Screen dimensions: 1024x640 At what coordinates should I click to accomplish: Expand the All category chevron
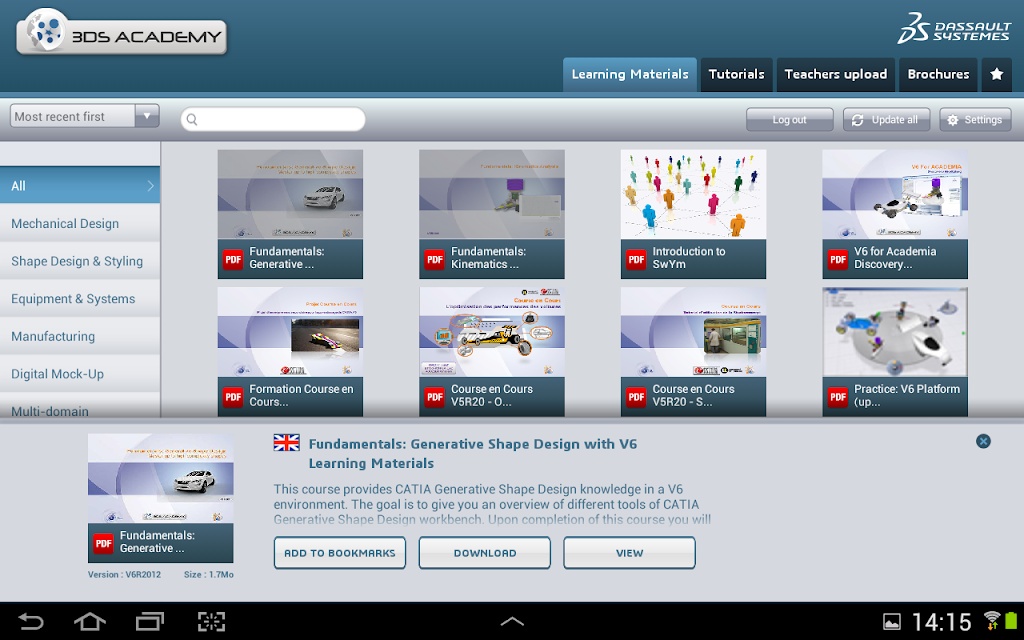coord(151,186)
